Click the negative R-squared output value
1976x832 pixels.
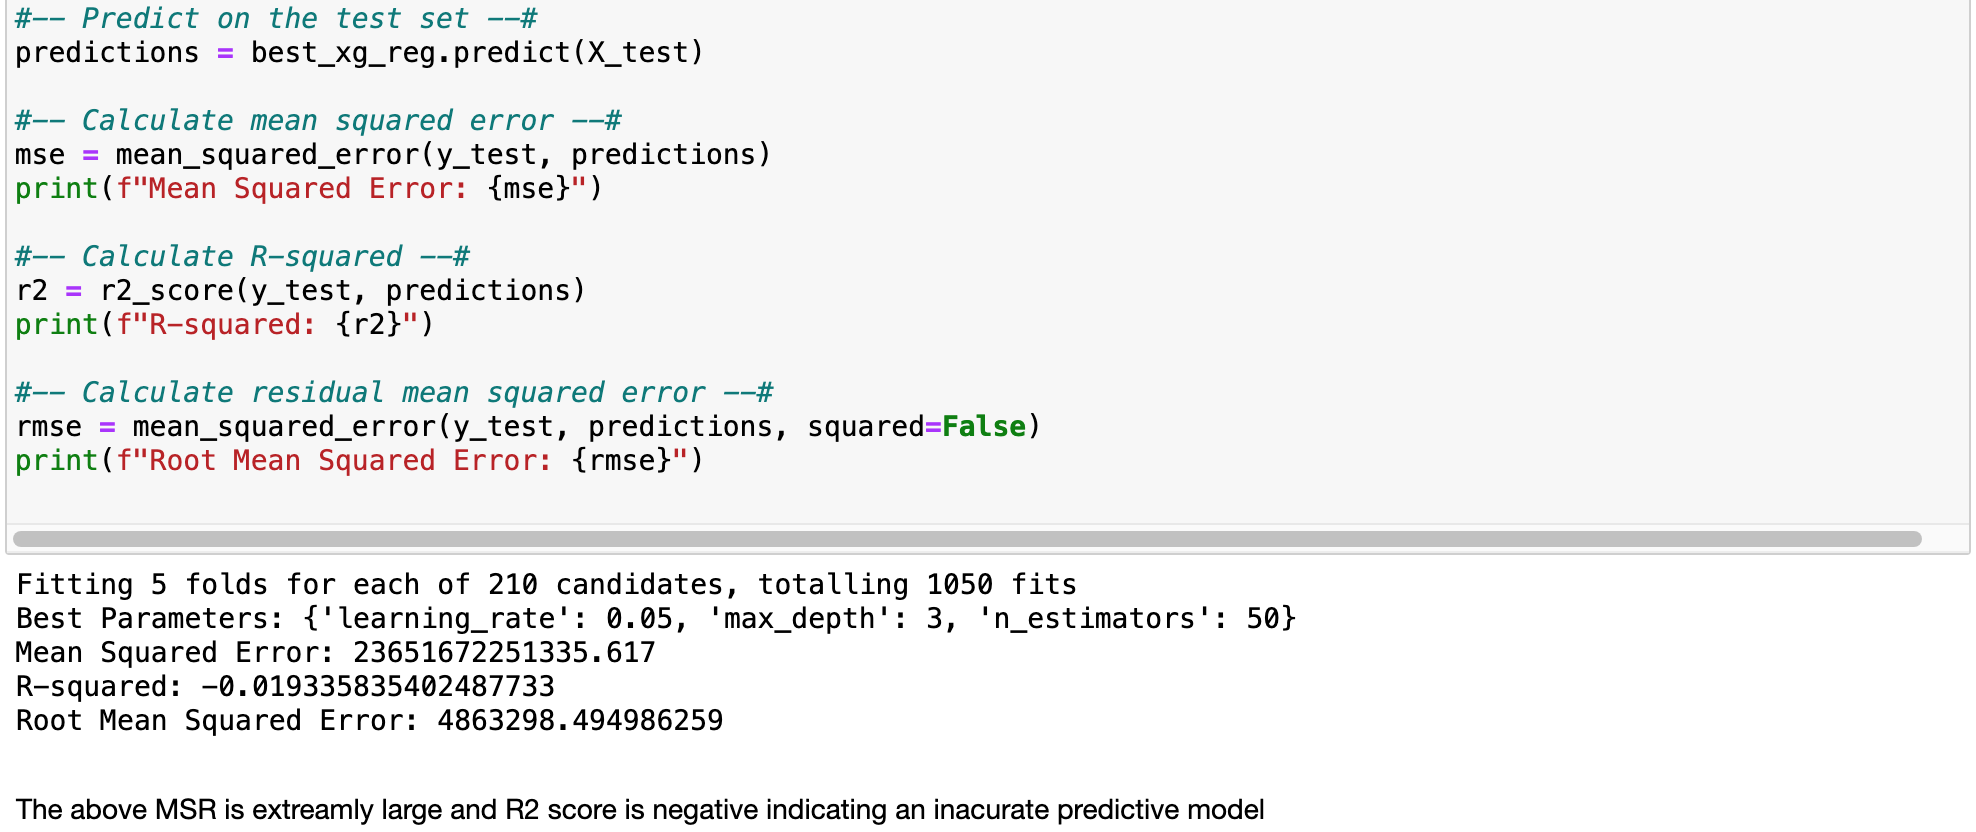378,687
